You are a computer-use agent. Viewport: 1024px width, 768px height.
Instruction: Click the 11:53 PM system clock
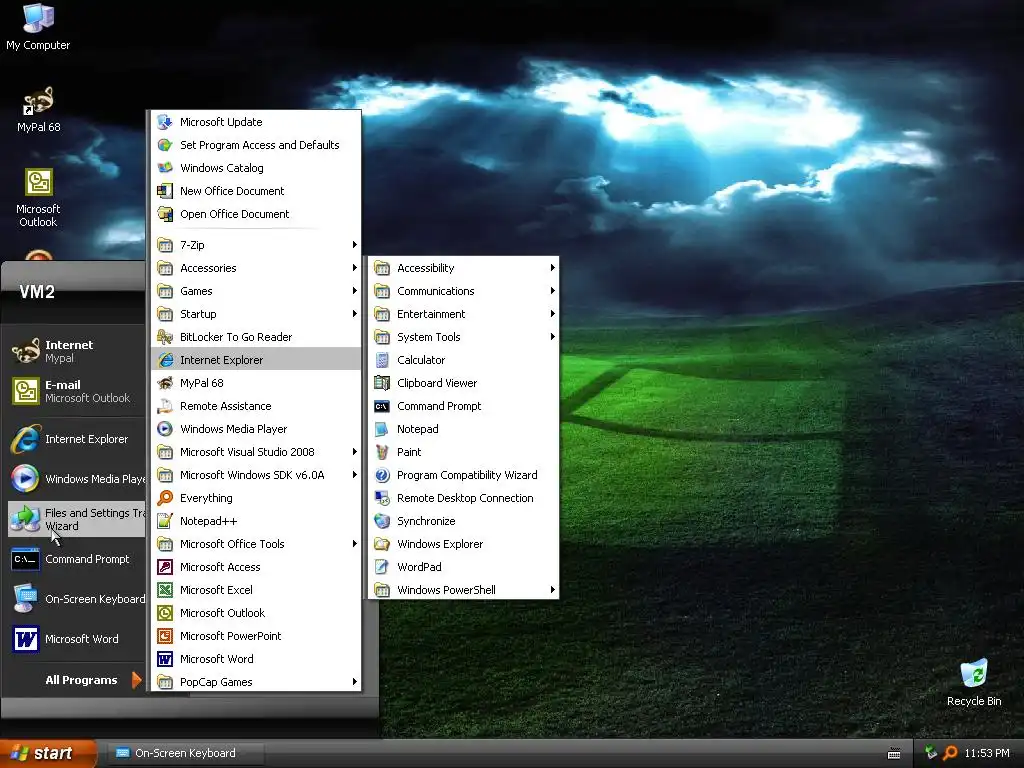987,753
